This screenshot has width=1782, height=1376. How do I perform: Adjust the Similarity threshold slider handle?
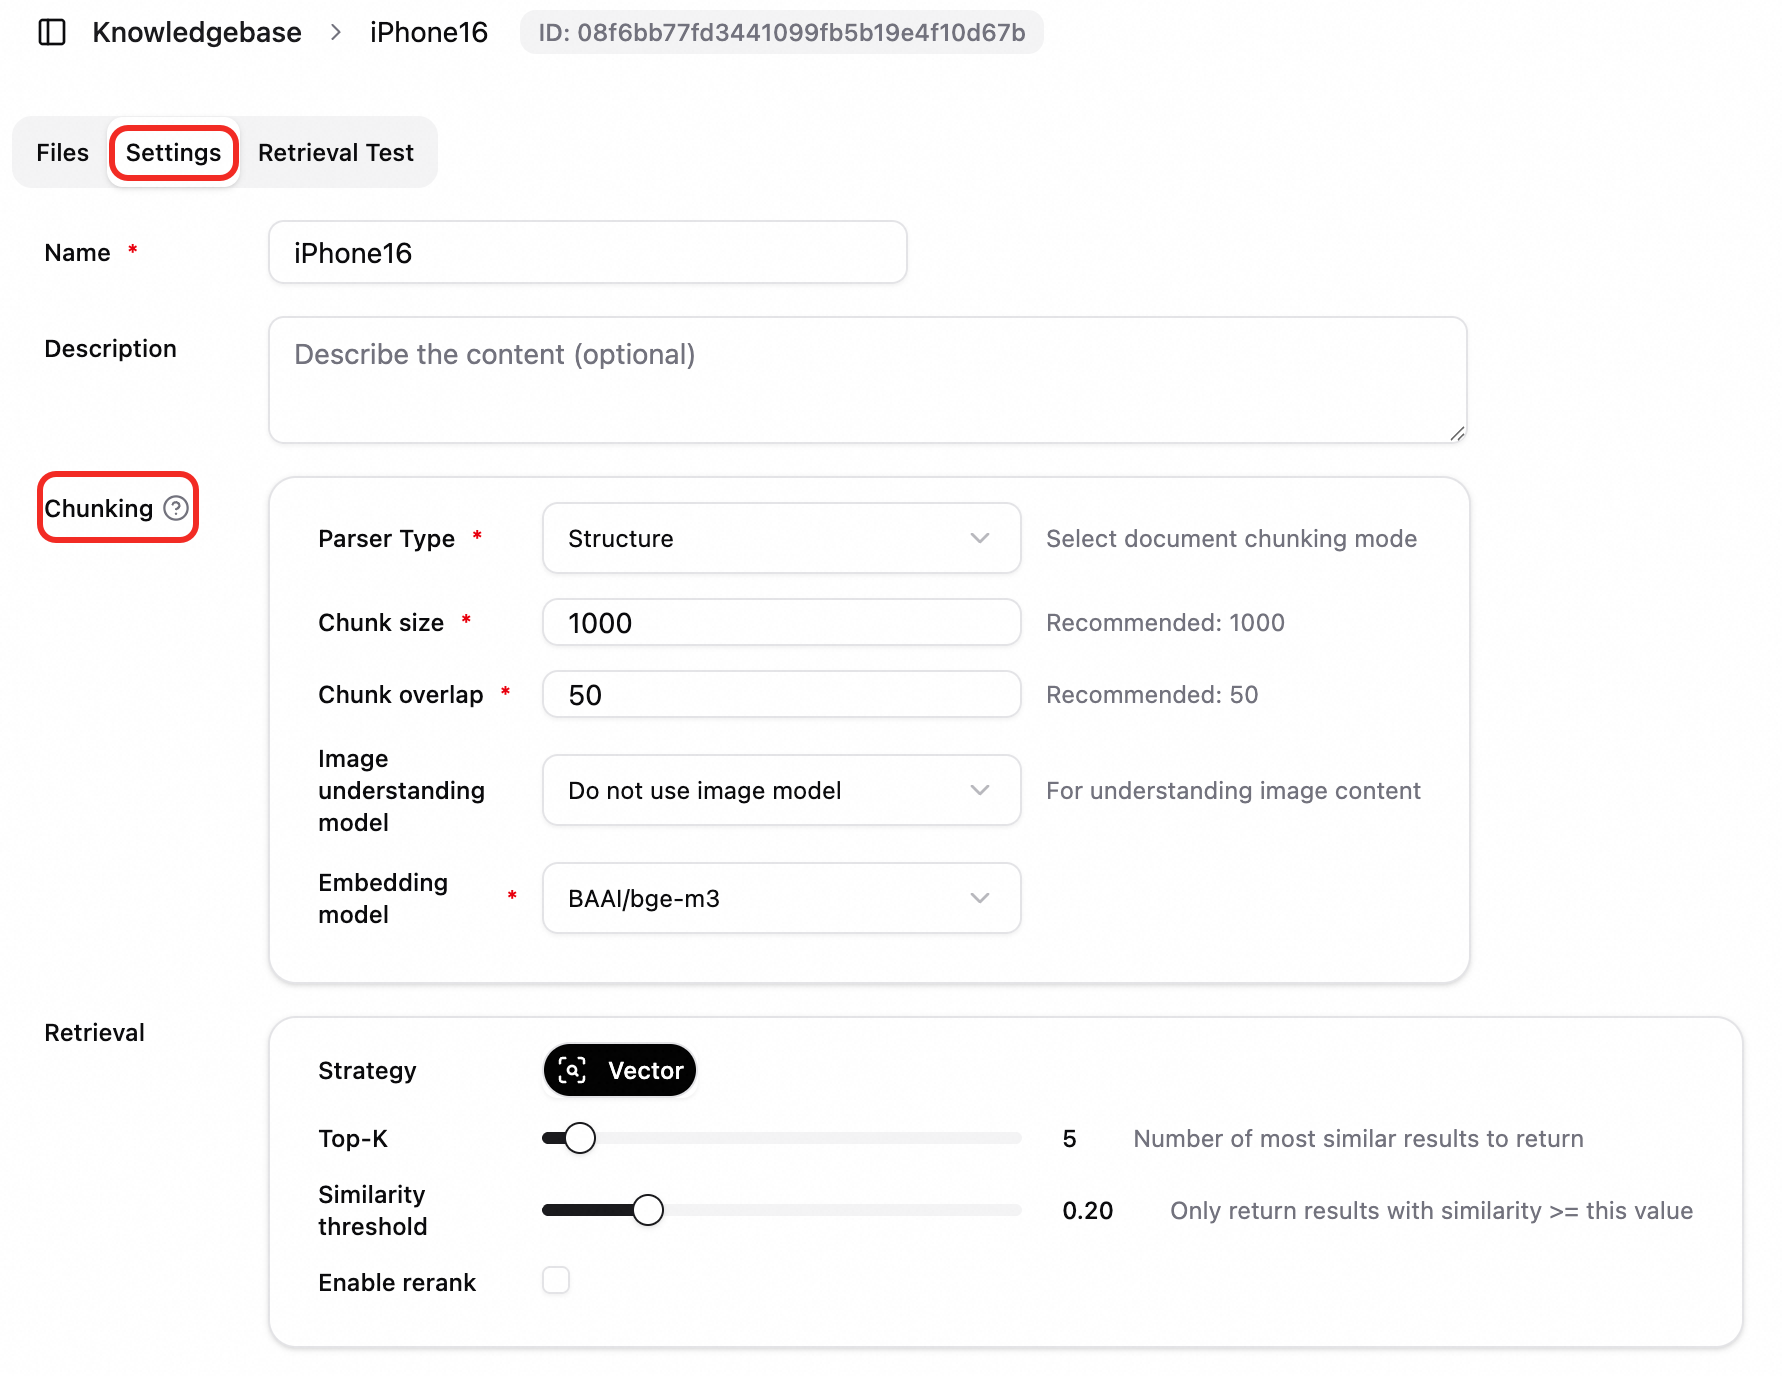click(648, 1210)
